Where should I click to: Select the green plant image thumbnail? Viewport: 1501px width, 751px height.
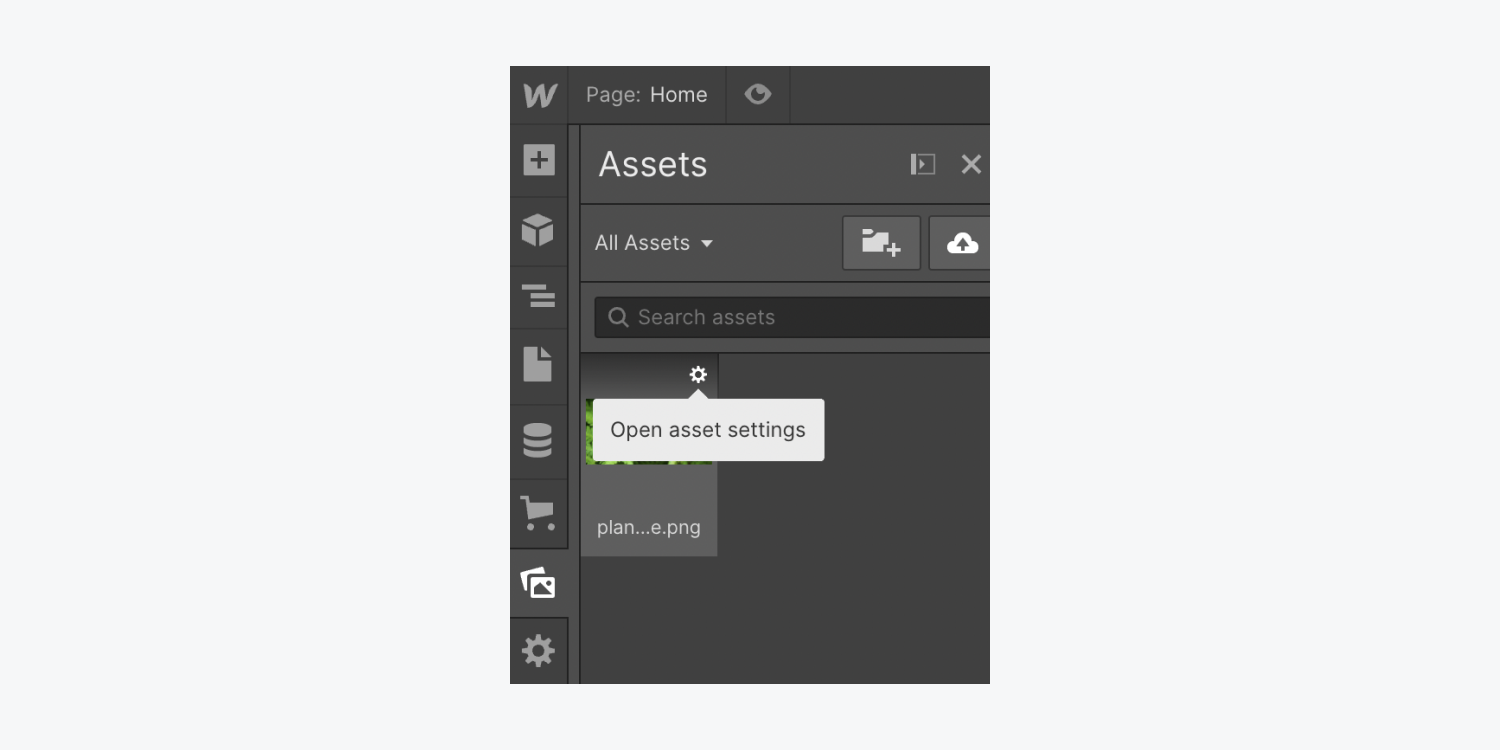[x=649, y=432]
